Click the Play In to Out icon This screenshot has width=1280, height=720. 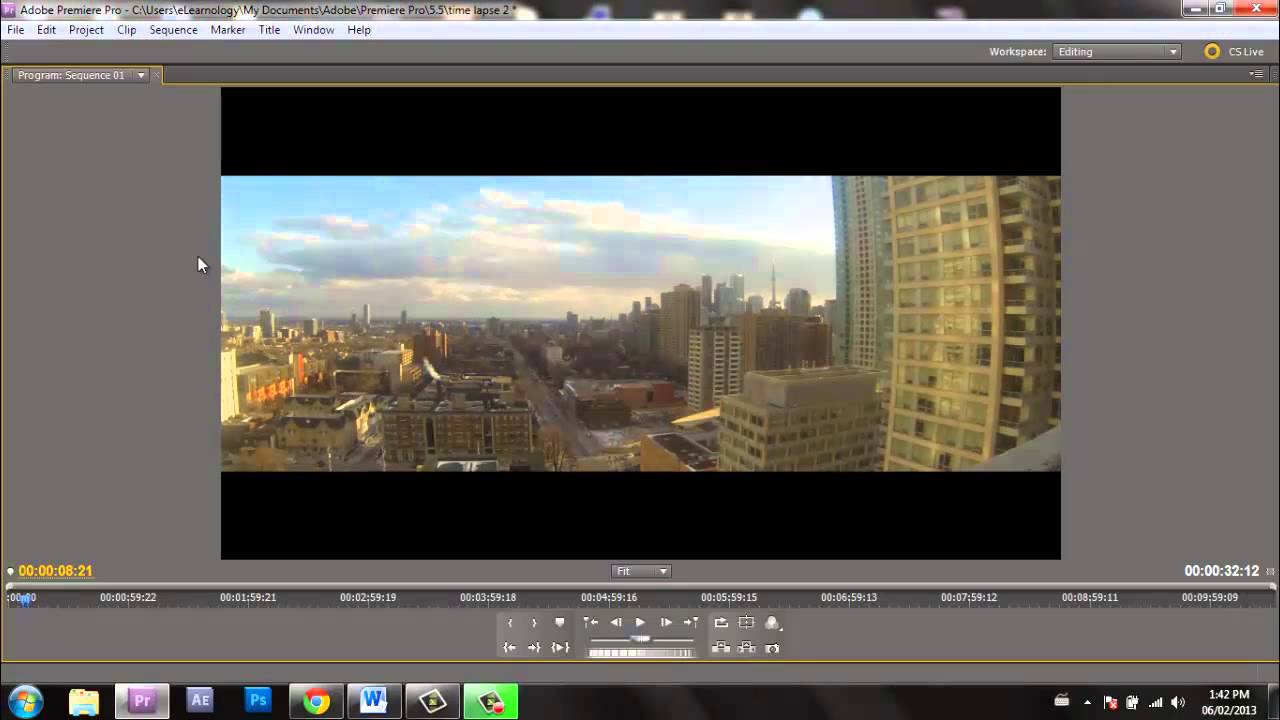coord(561,648)
